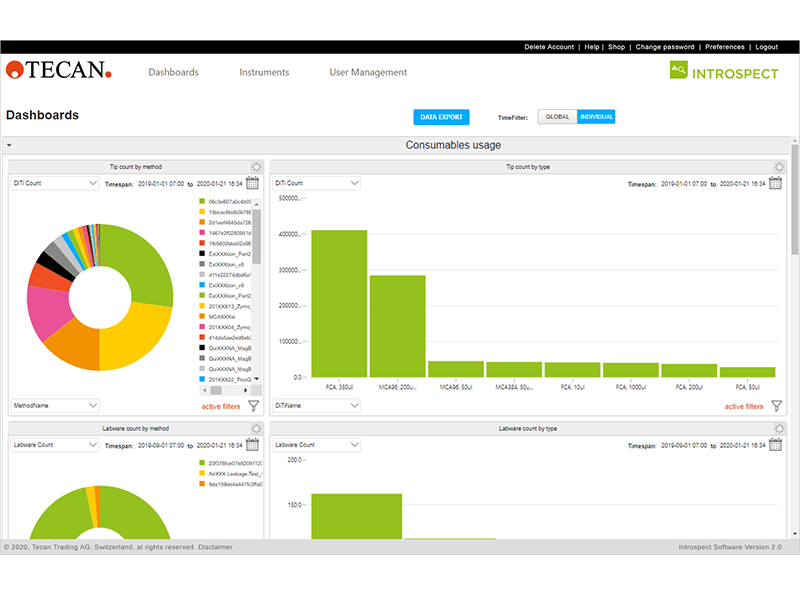Click the method legend vertical scrollbar thumb
Screen dimensions: 800x595
(x=257, y=236)
